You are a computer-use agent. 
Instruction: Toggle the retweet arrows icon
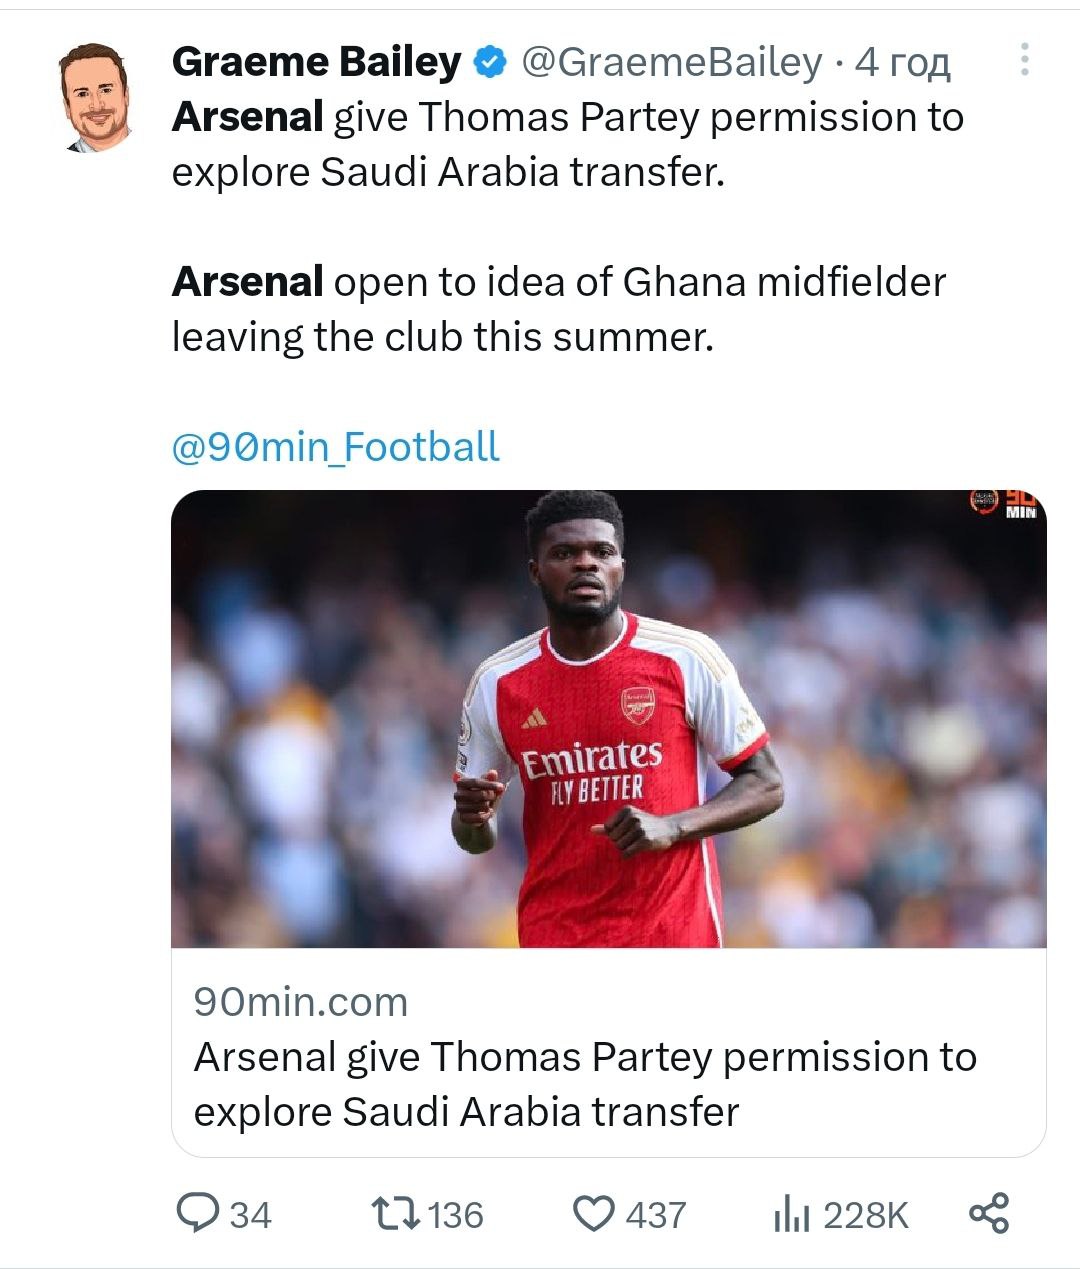pyautogui.click(x=394, y=1214)
